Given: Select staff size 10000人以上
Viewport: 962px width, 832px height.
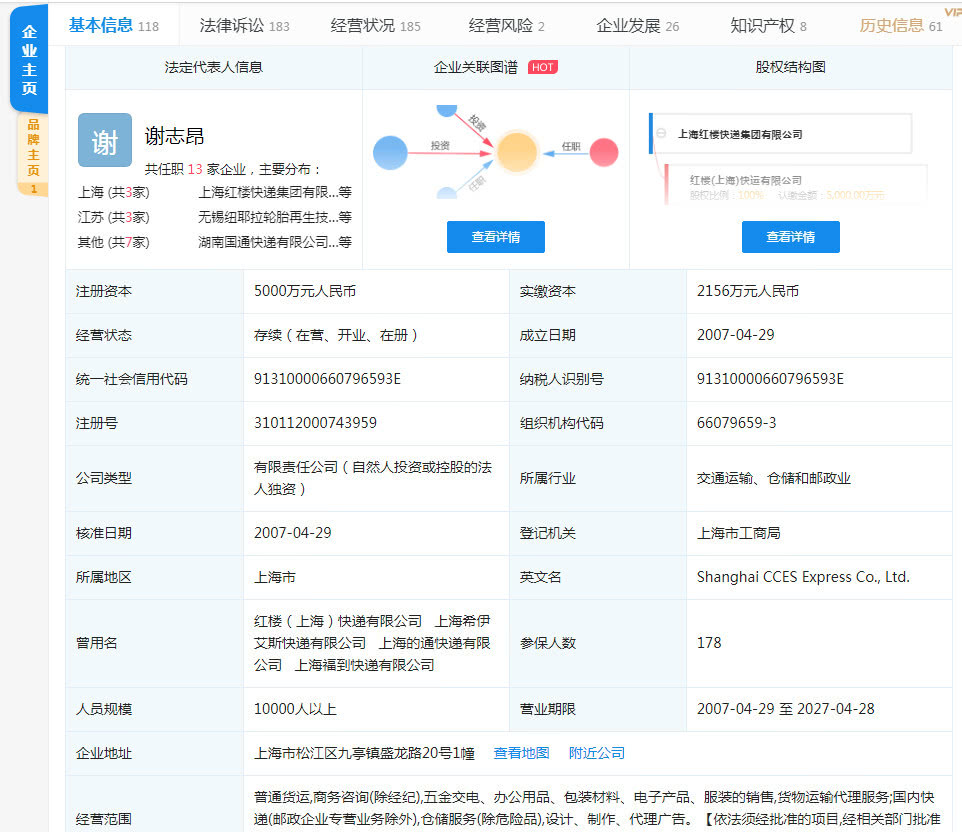Looking at the screenshot, I should click(295, 709).
